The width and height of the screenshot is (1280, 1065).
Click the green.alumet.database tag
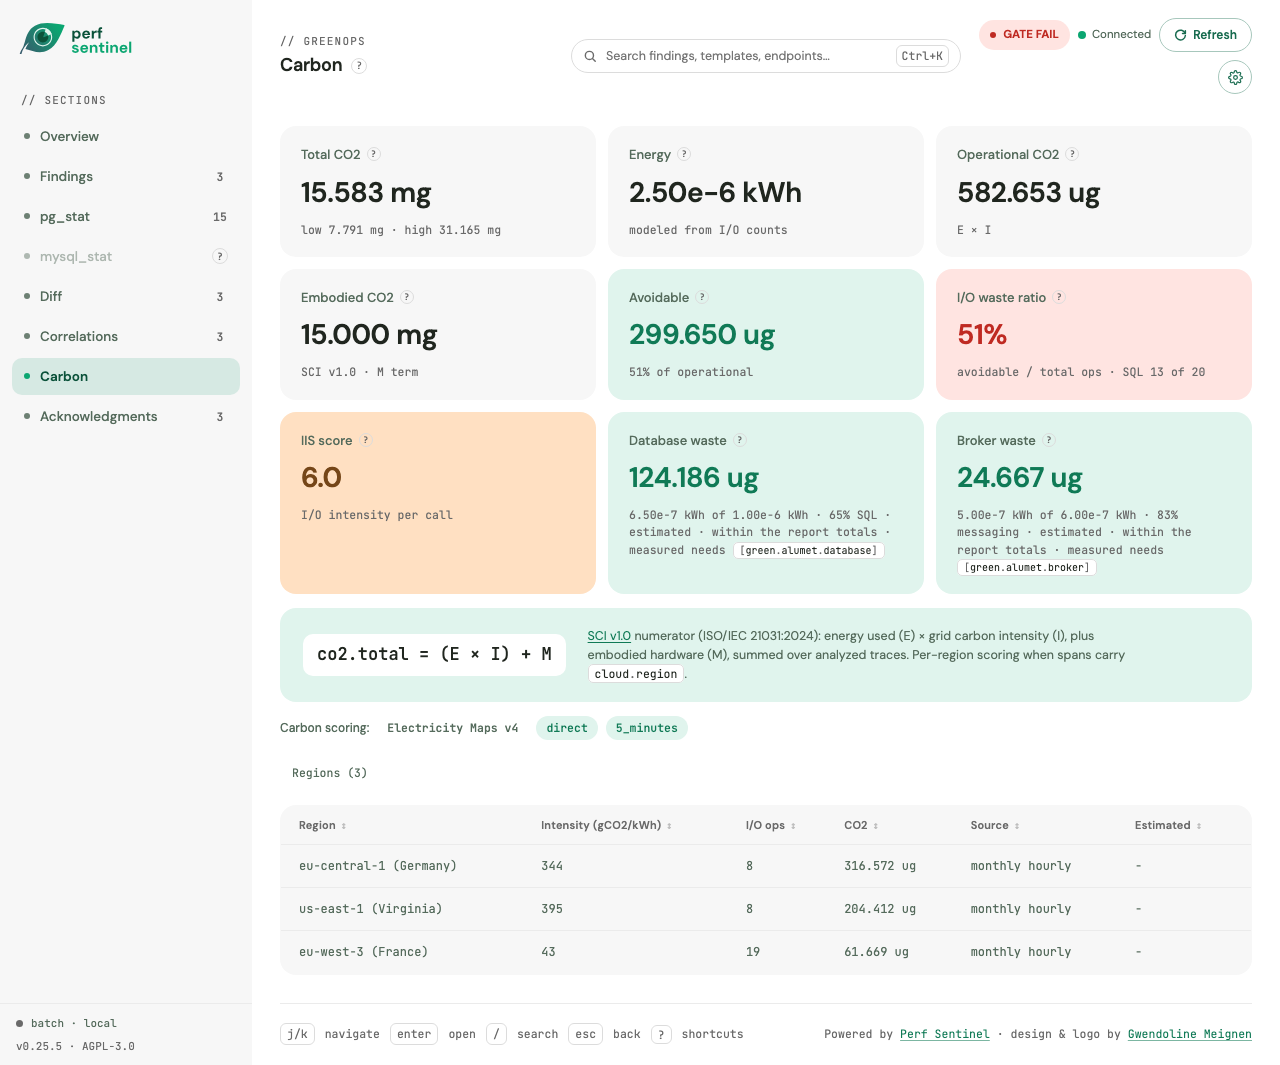tap(809, 550)
